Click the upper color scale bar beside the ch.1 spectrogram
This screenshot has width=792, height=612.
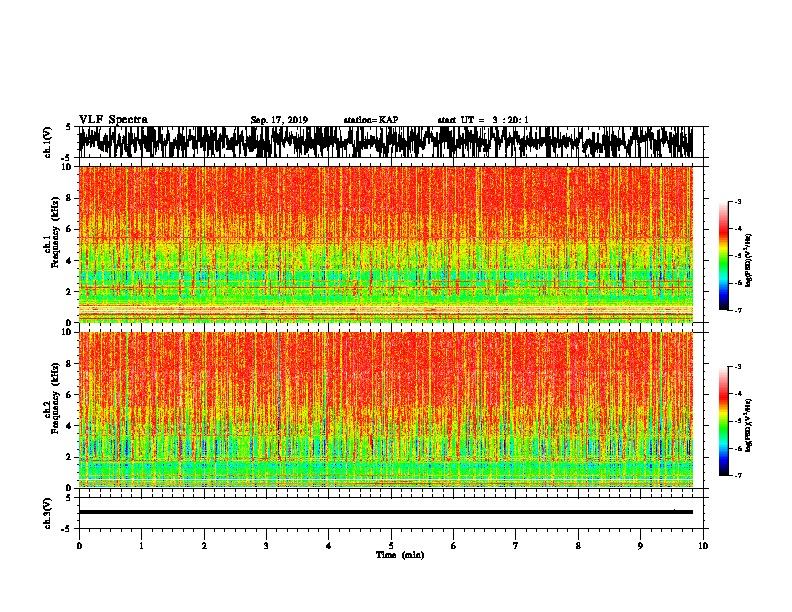[x=723, y=256]
